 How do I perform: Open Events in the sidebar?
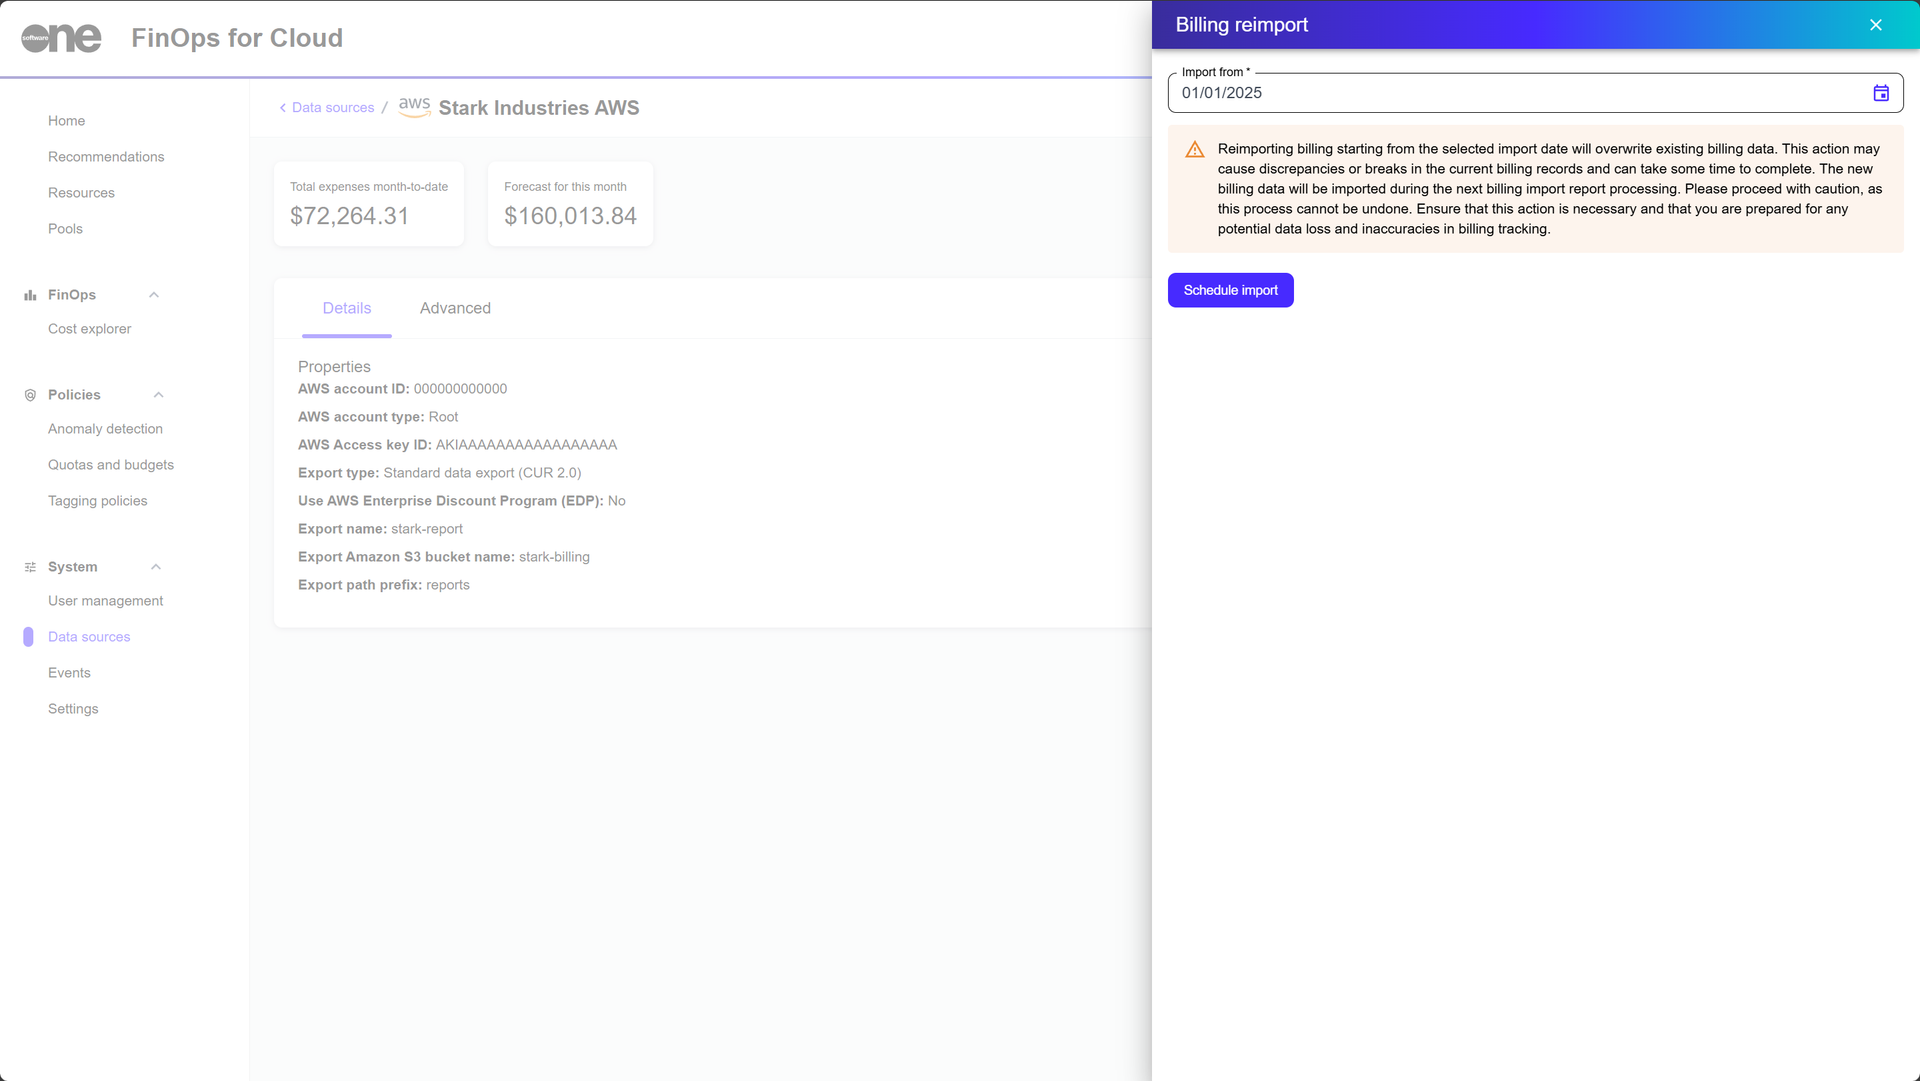(69, 673)
